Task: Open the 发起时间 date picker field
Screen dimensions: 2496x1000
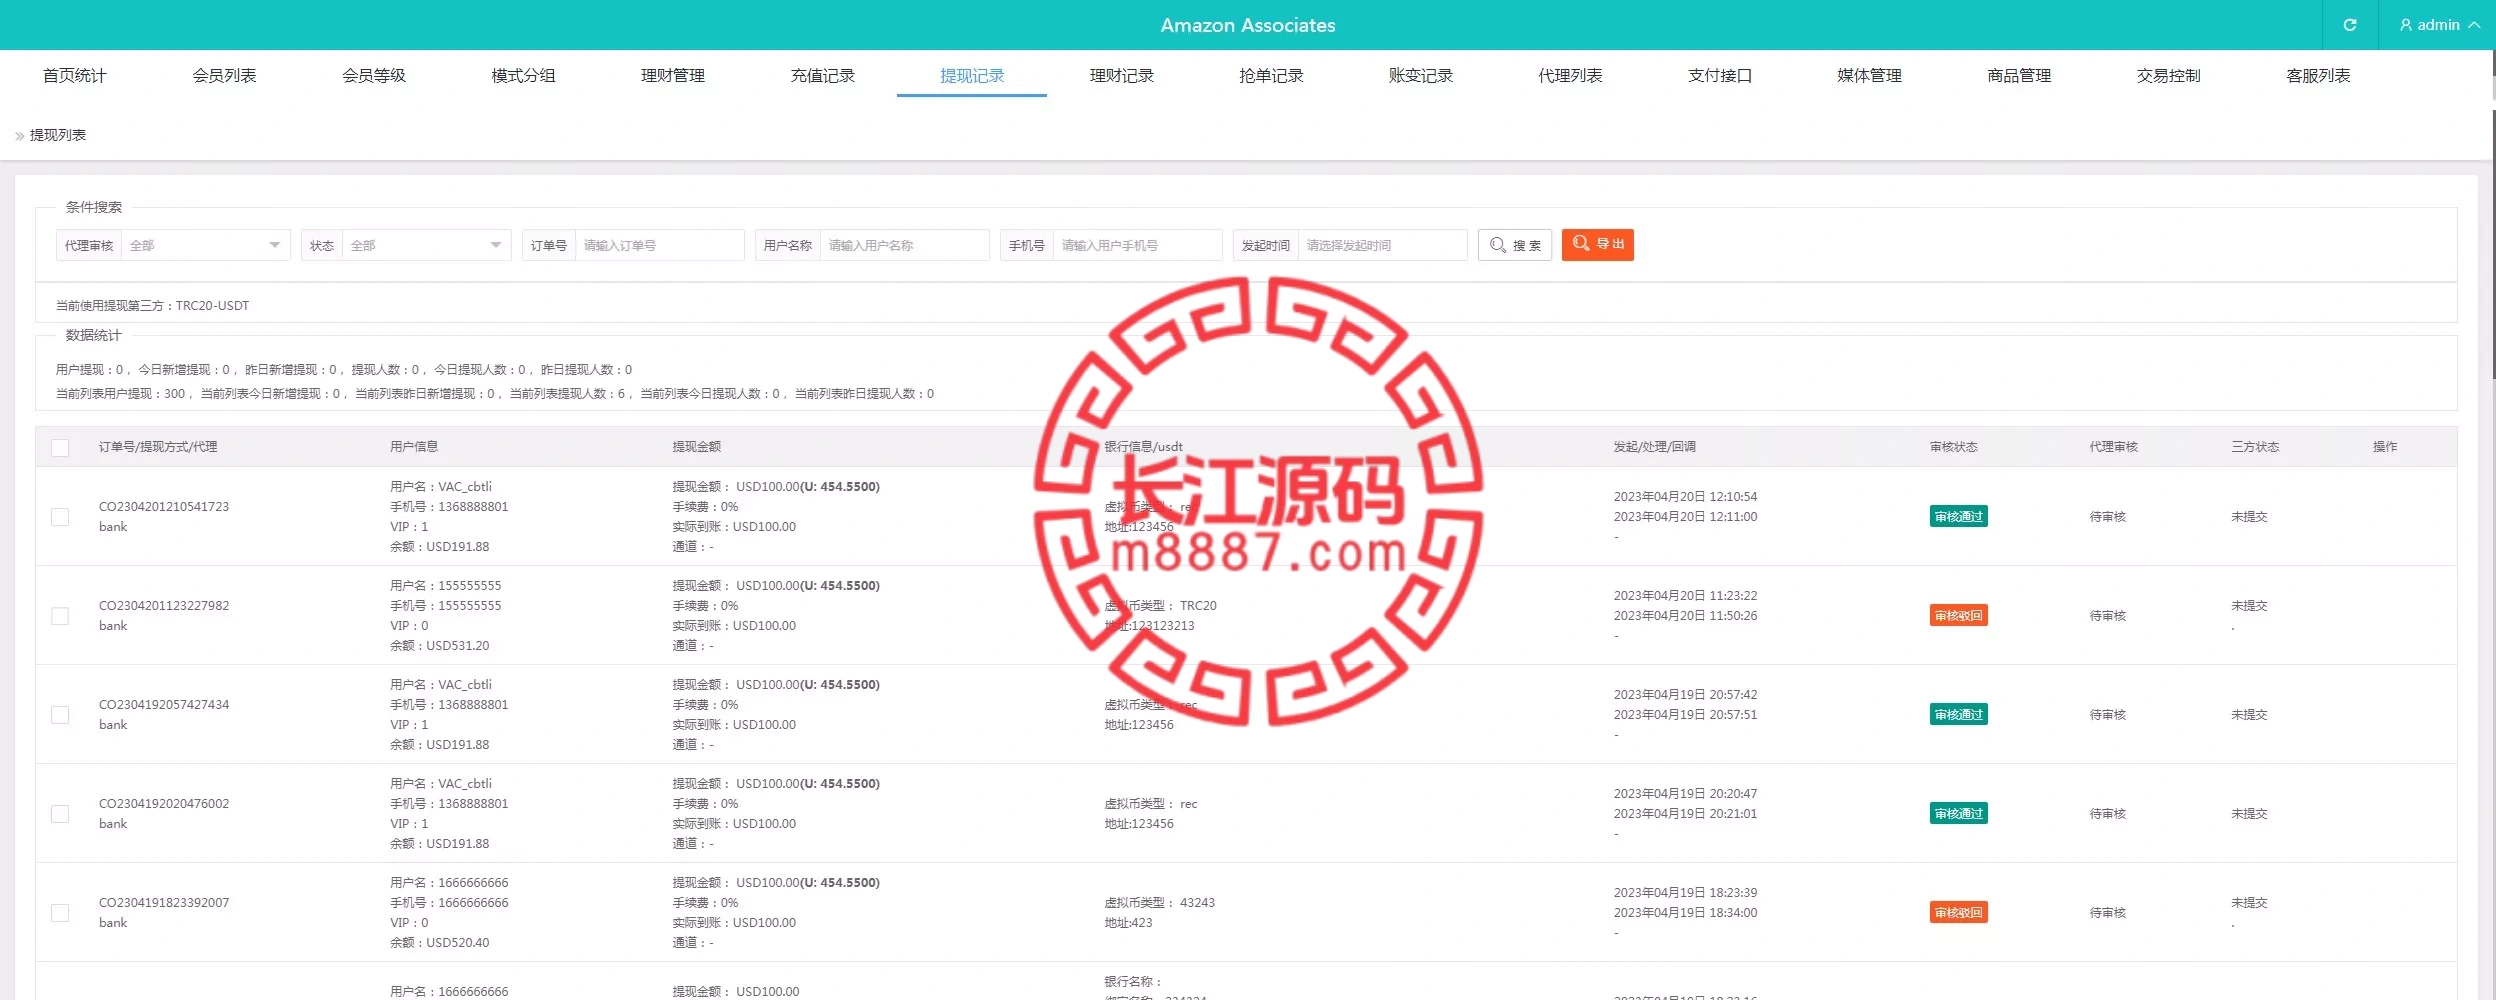Action: coord(1382,245)
